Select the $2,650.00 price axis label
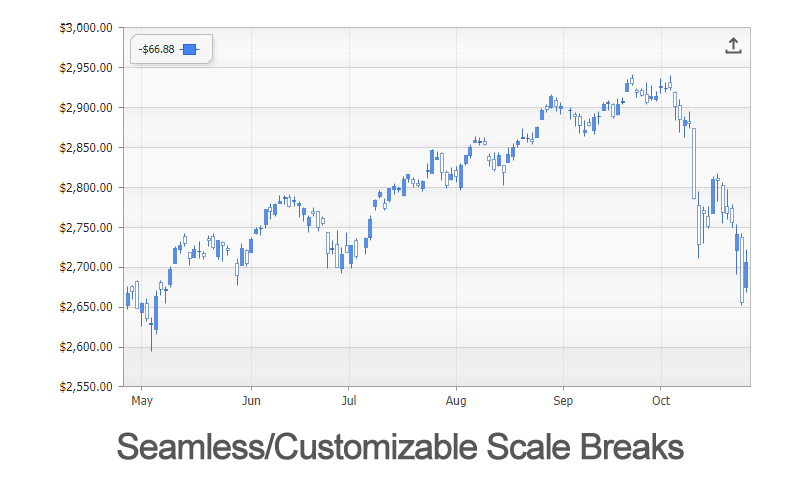 [x=86, y=307]
